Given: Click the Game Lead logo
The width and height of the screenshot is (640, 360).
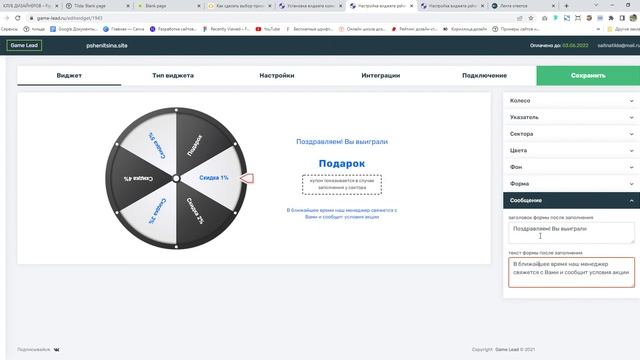Looking at the screenshot, I should (24, 45).
